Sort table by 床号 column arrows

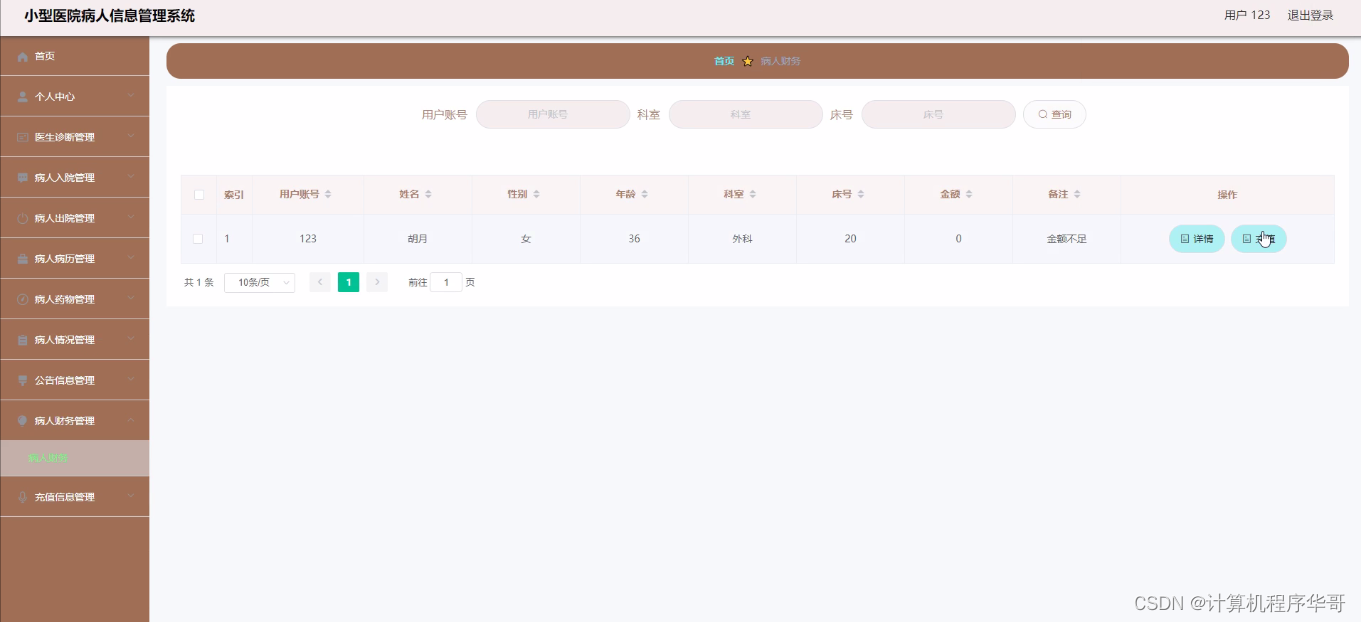[861, 194]
